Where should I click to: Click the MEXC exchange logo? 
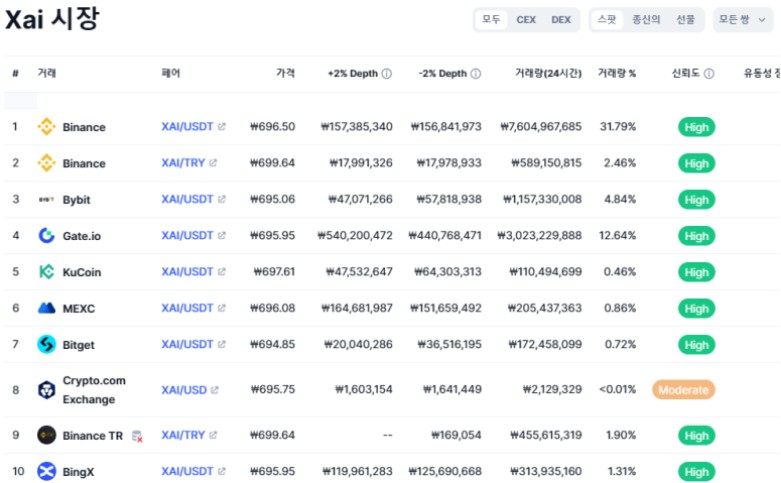coord(46,308)
